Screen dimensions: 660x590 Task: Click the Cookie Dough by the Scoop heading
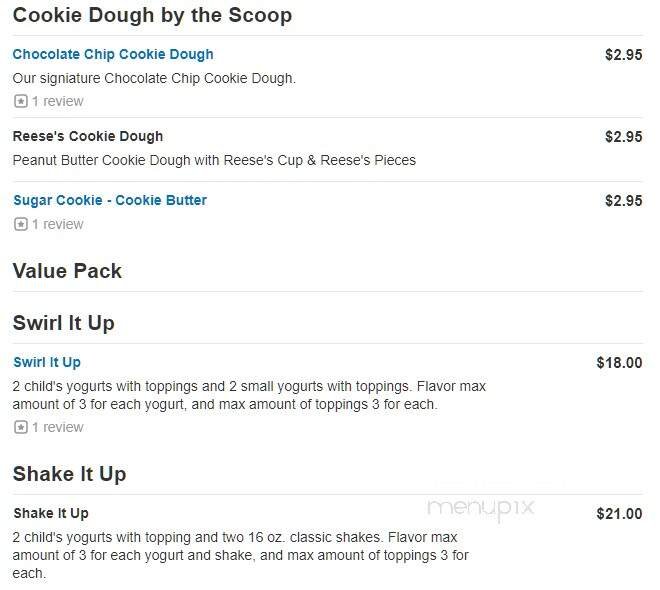point(152,15)
